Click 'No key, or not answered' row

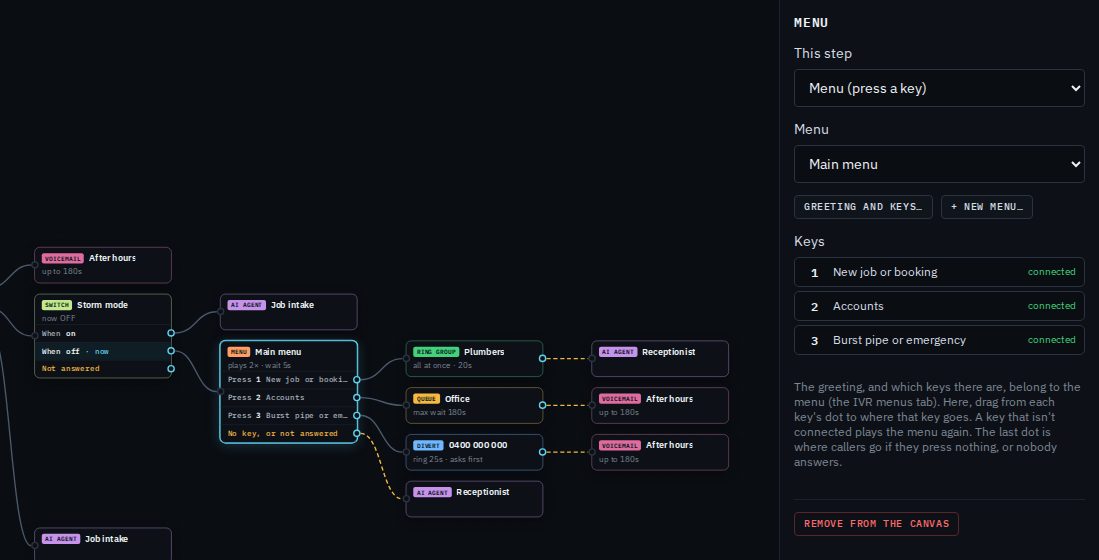[x=288, y=434]
